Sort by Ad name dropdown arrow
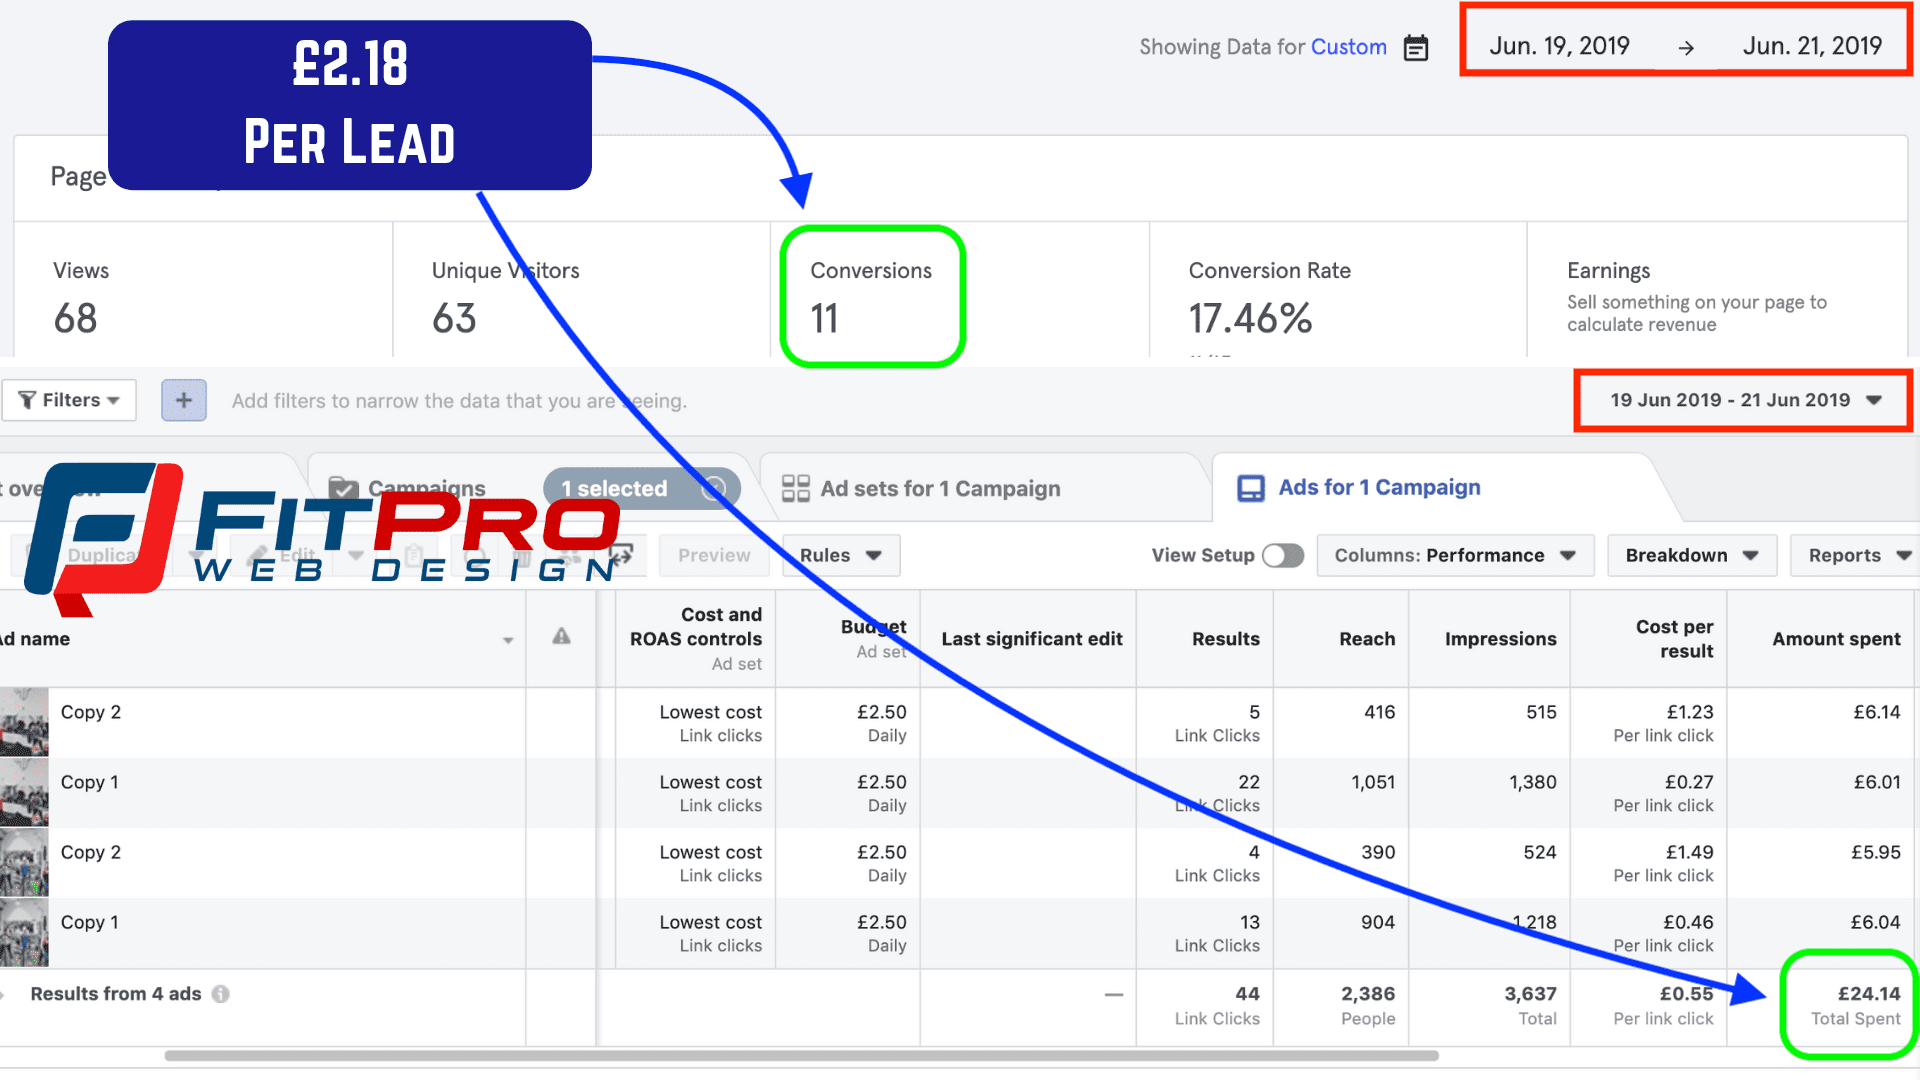 tap(508, 640)
